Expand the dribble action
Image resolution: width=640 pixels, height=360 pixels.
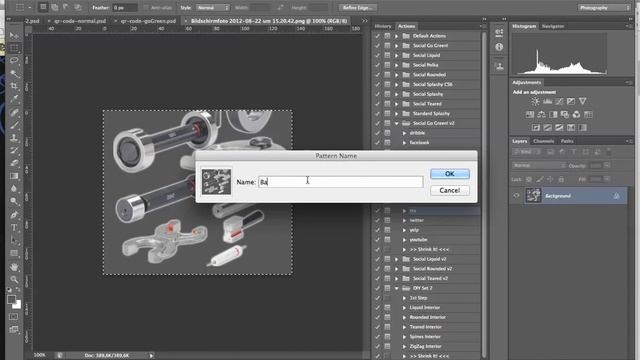point(404,133)
